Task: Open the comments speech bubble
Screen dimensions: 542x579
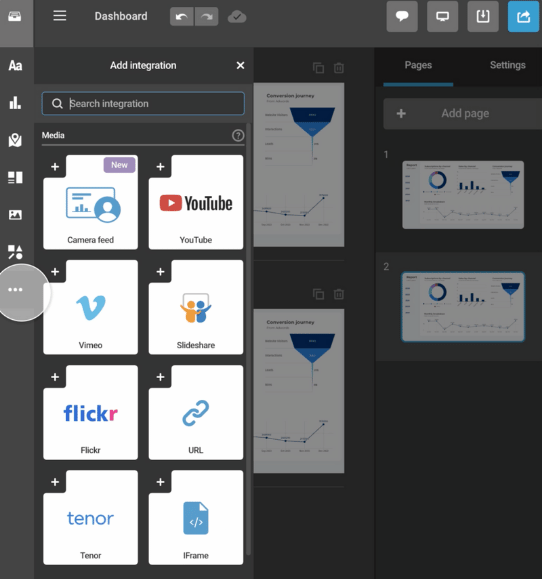Action: (402, 17)
